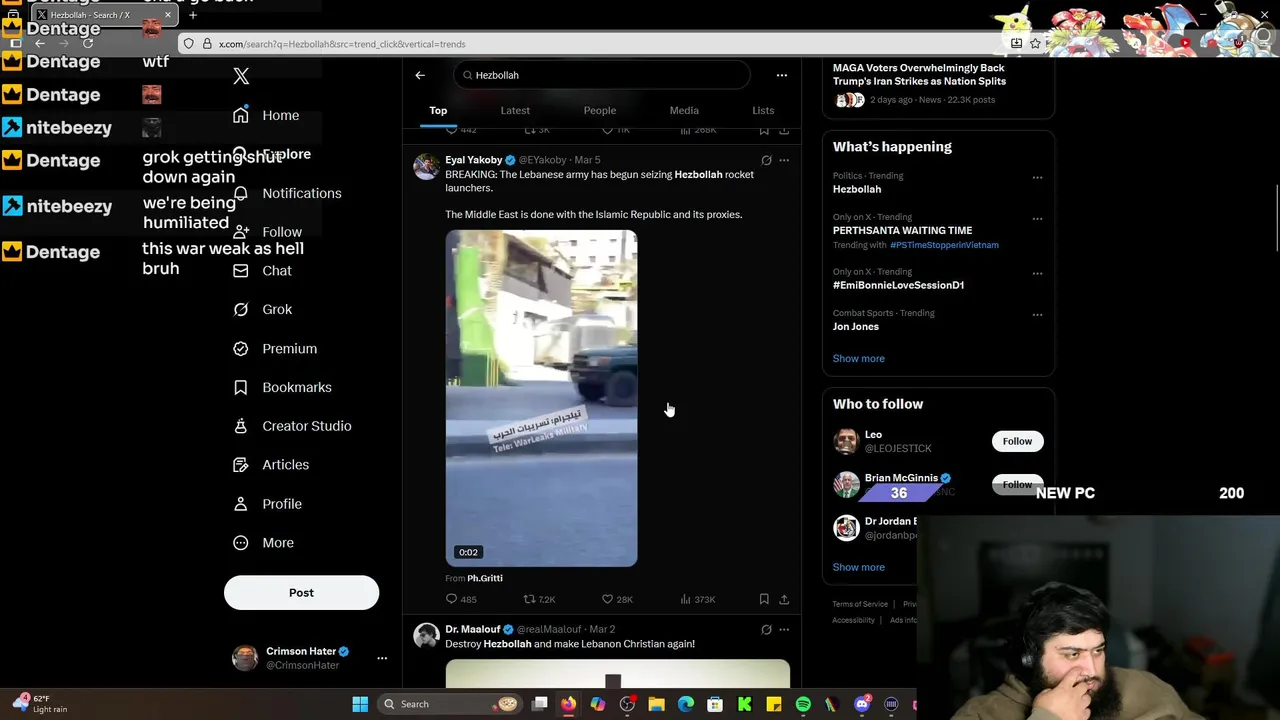Open OBS Studio from the taskbar
This screenshot has height=720, width=1280.
[627, 704]
